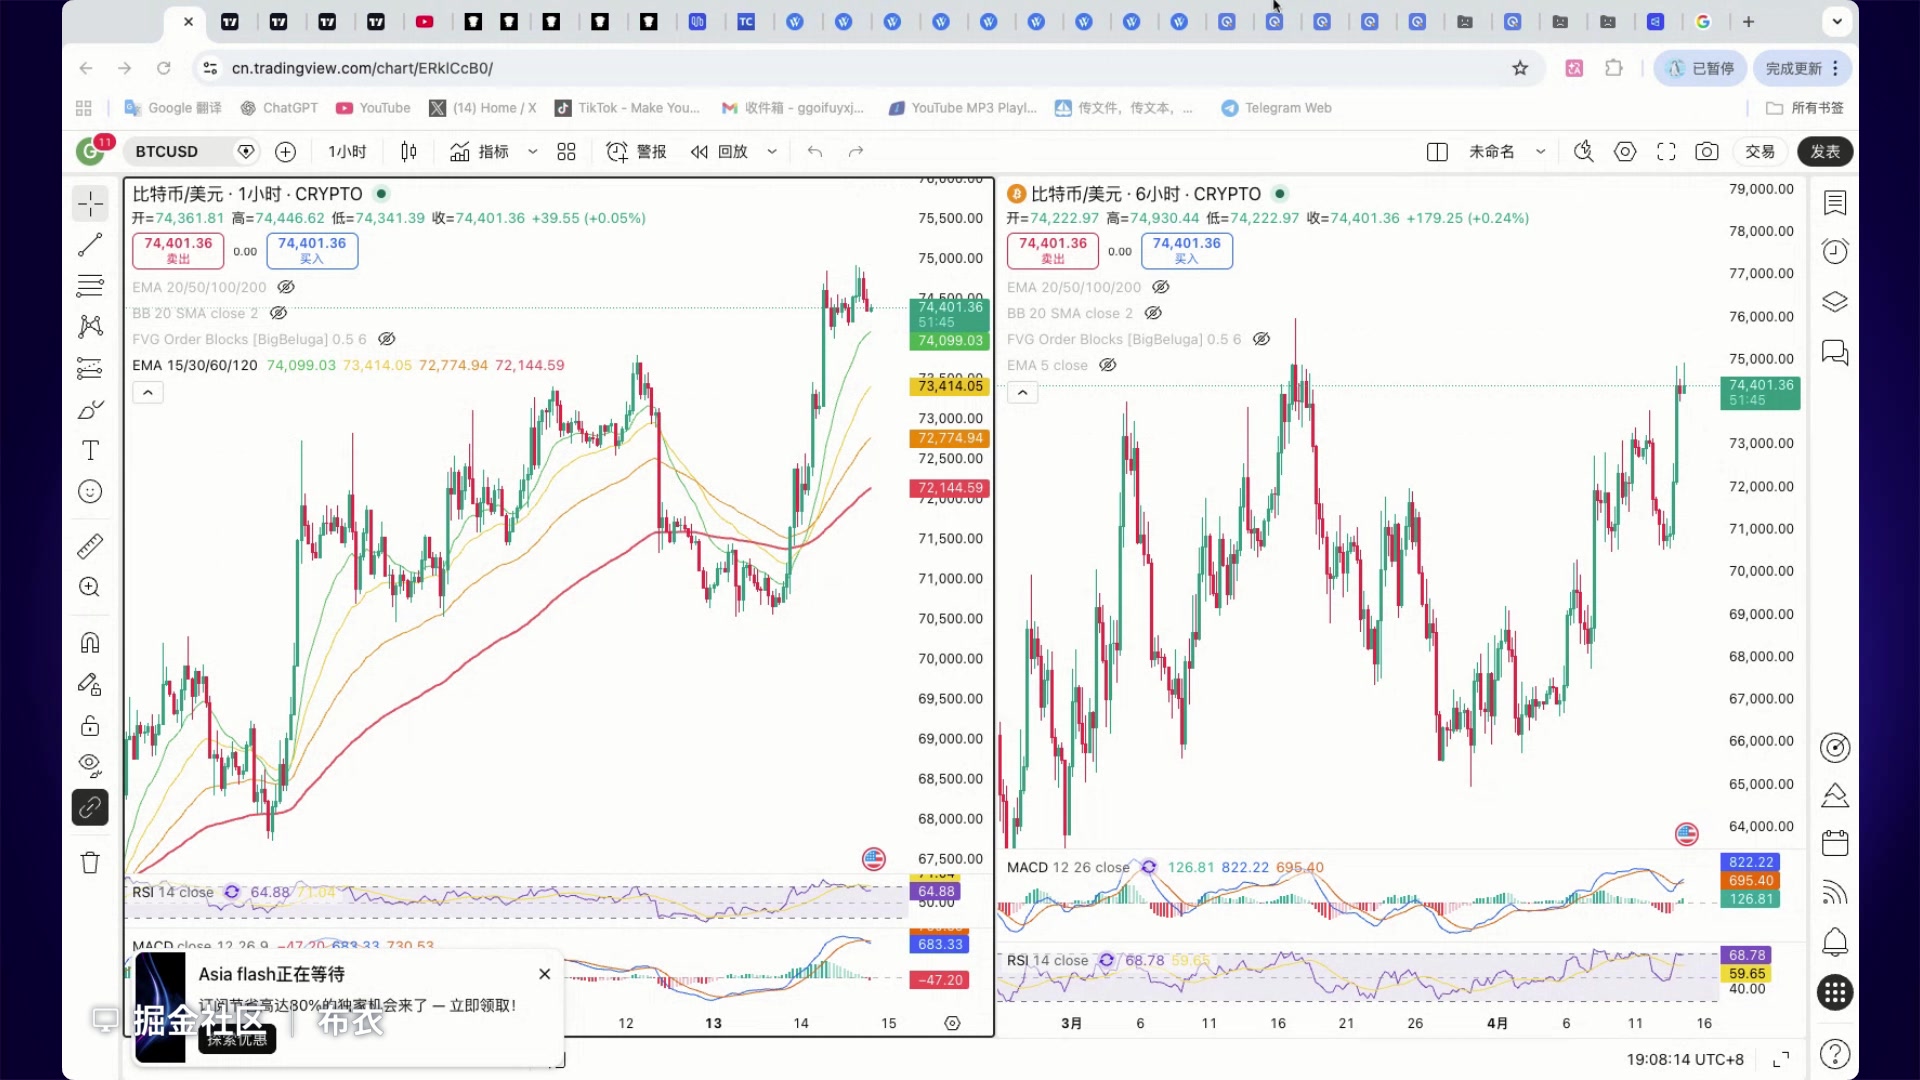Click the 74,401.36 买入 buy button on left chart

pyautogui.click(x=312, y=250)
